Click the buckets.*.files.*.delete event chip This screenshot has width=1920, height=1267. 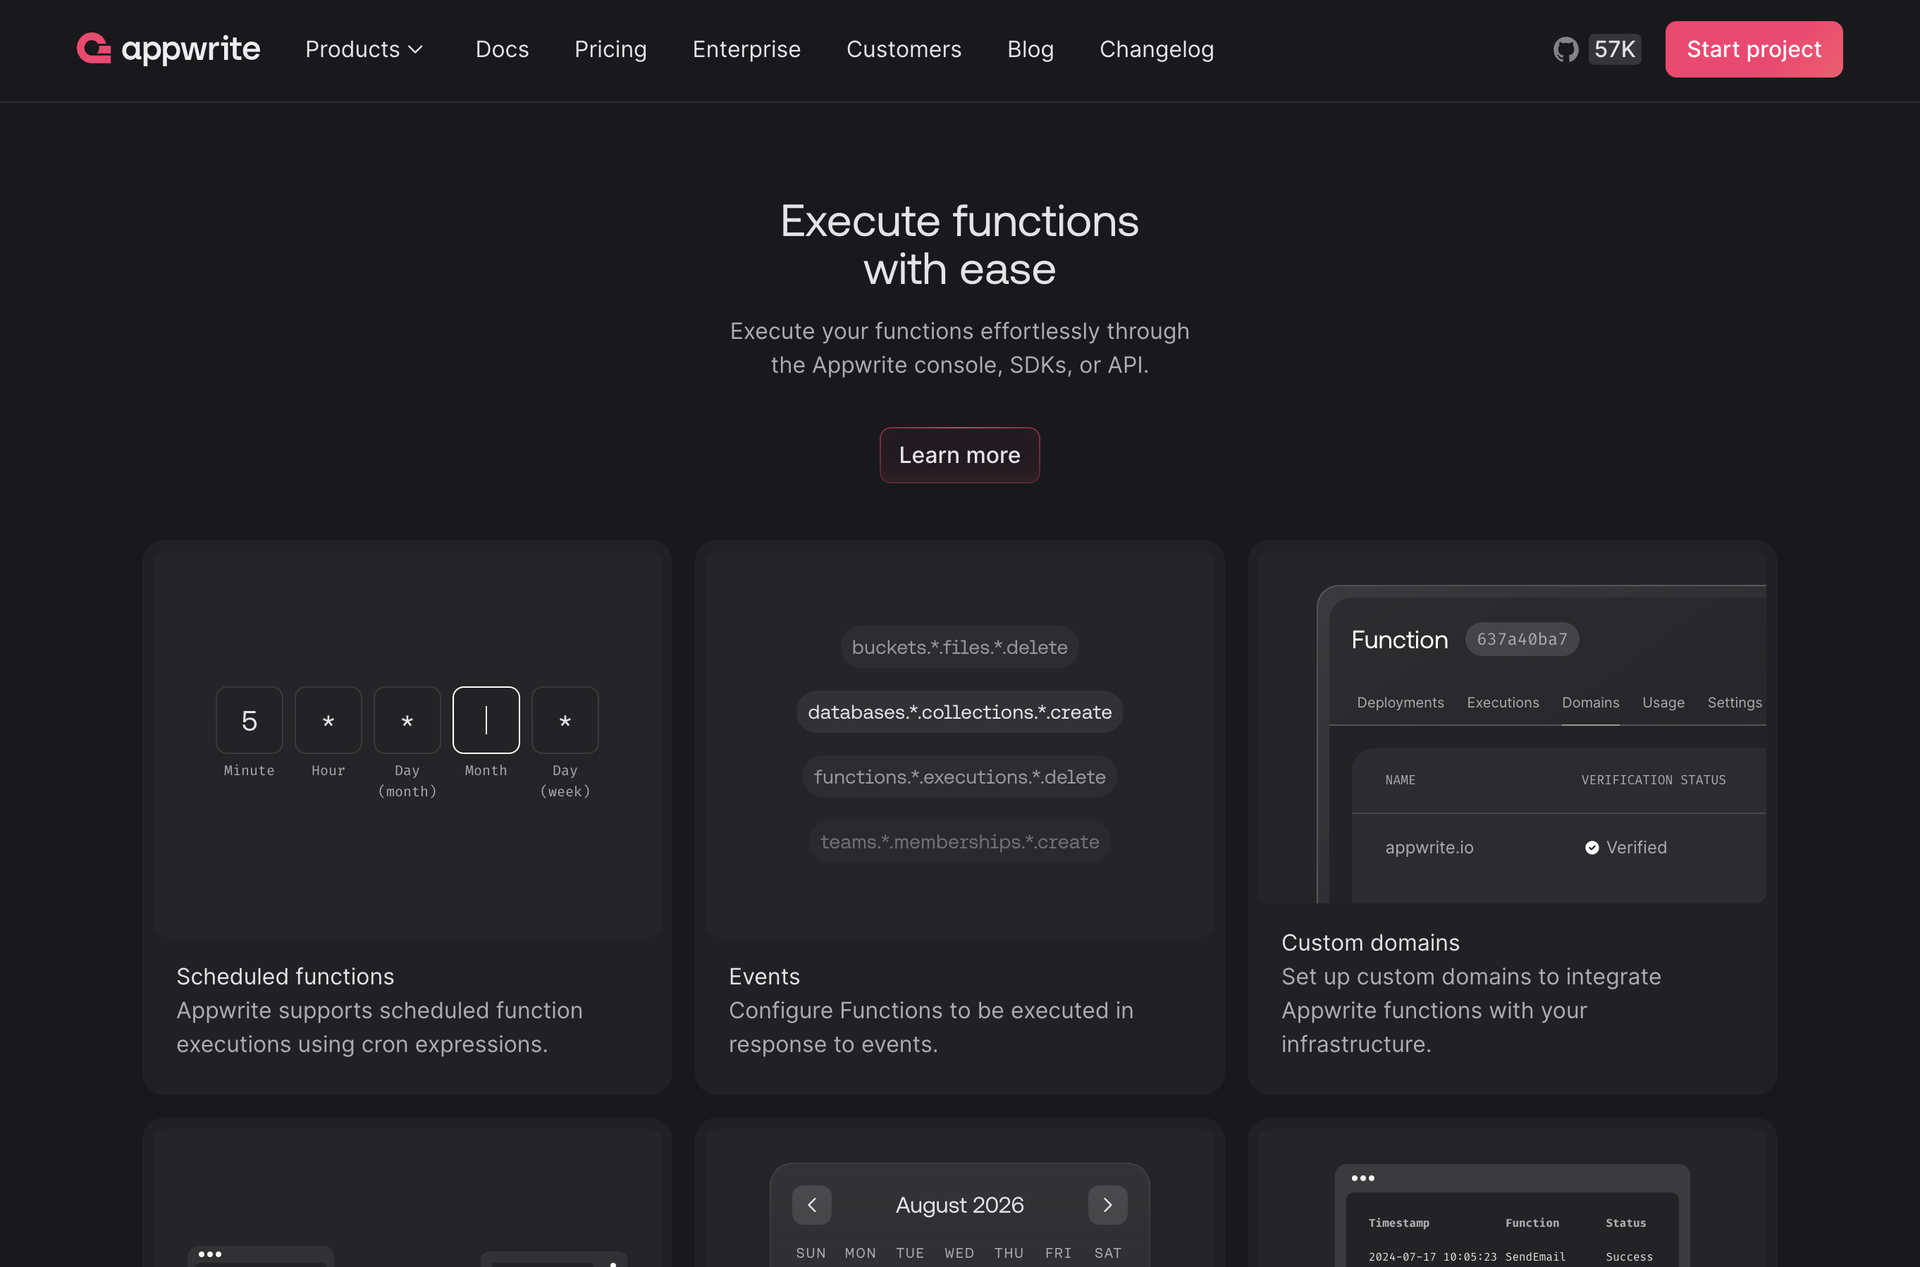point(960,647)
